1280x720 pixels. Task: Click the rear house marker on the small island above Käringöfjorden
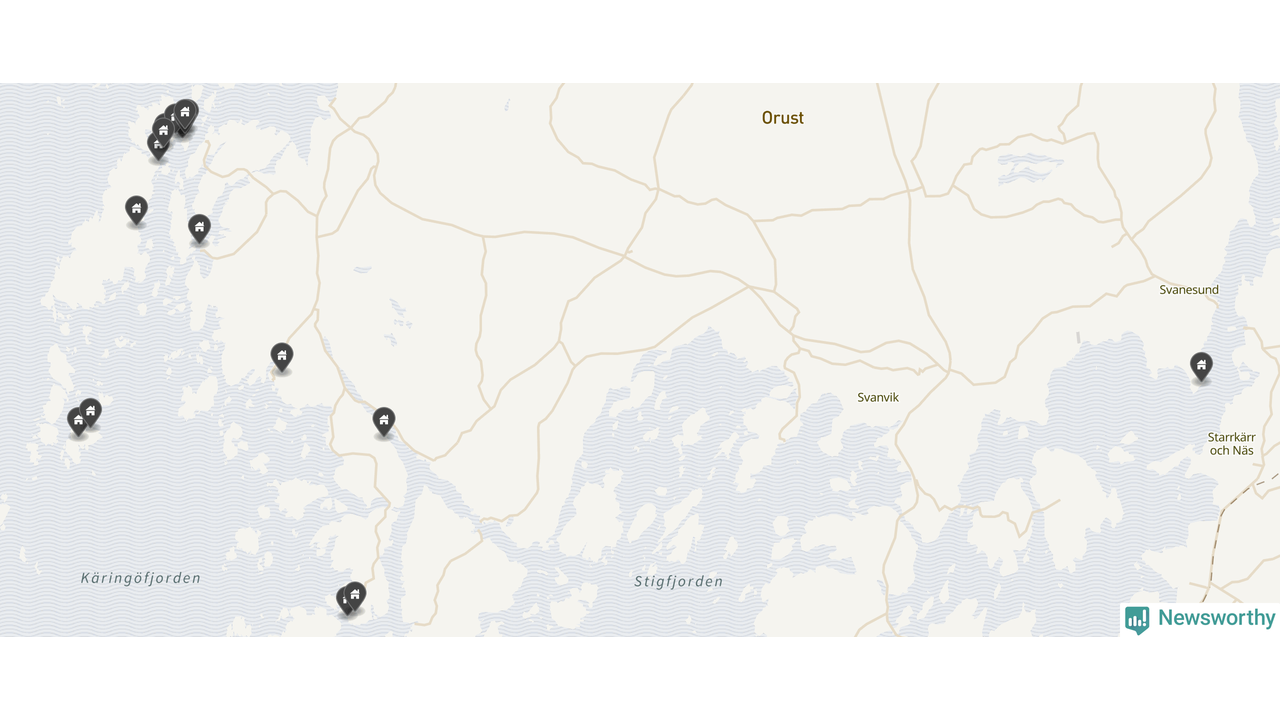click(x=91, y=413)
